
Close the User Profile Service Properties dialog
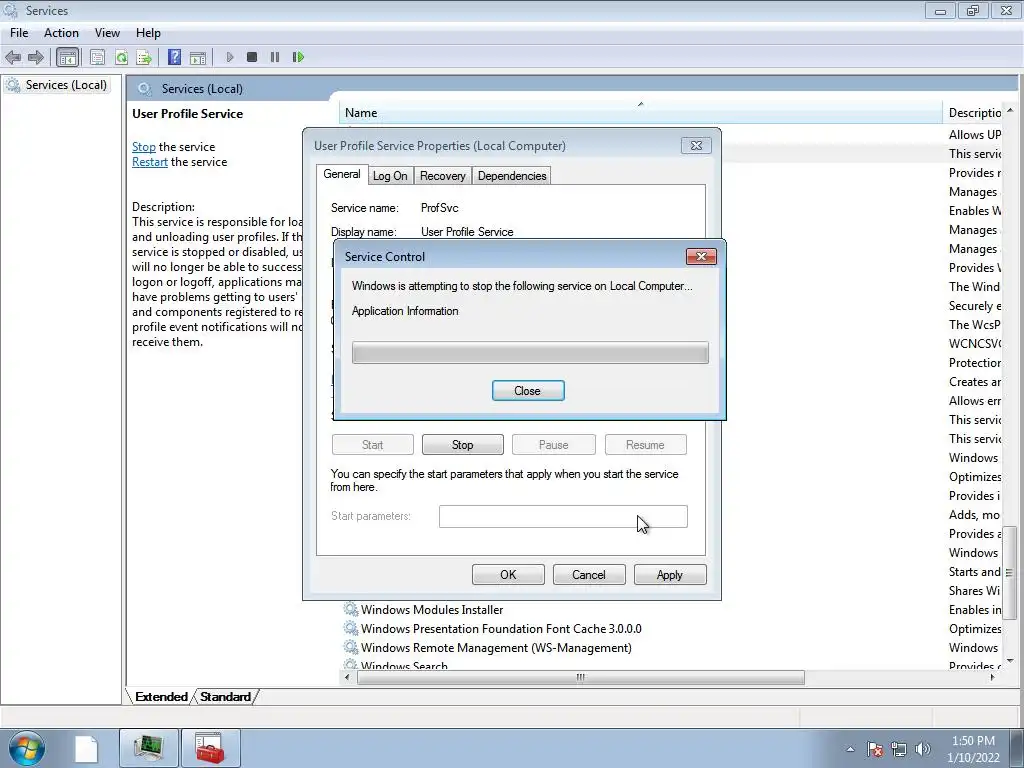[696, 146]
